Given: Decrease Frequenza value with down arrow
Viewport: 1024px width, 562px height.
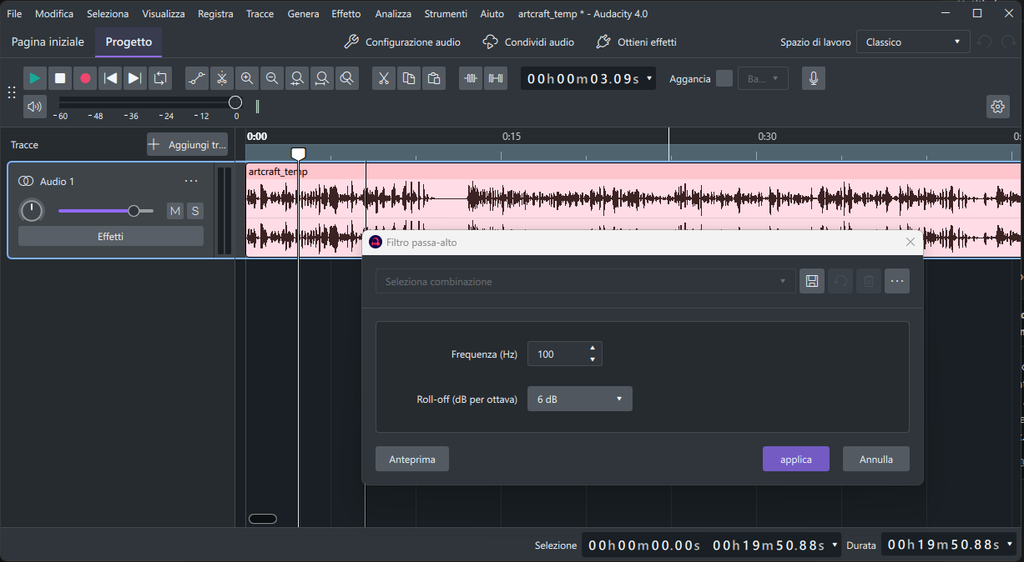Looking at the screenshot, I should point(592,360).
